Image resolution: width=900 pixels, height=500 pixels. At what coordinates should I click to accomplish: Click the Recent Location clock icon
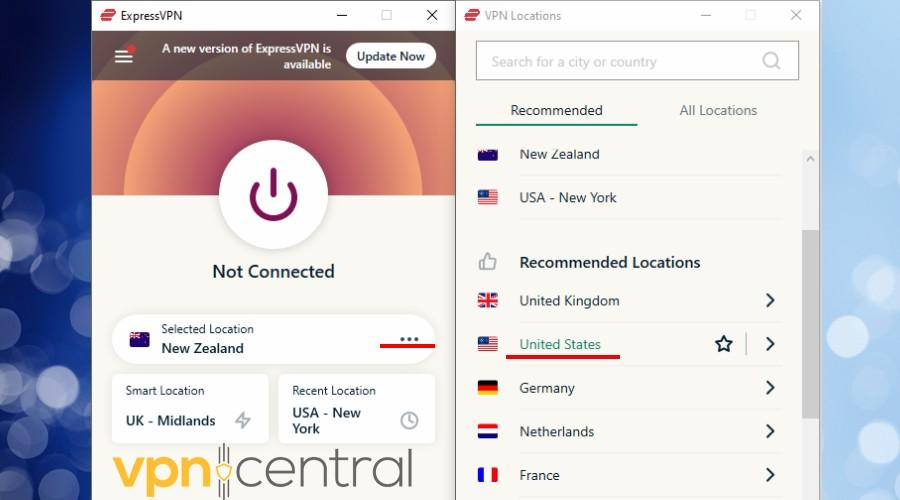point(409,420)
